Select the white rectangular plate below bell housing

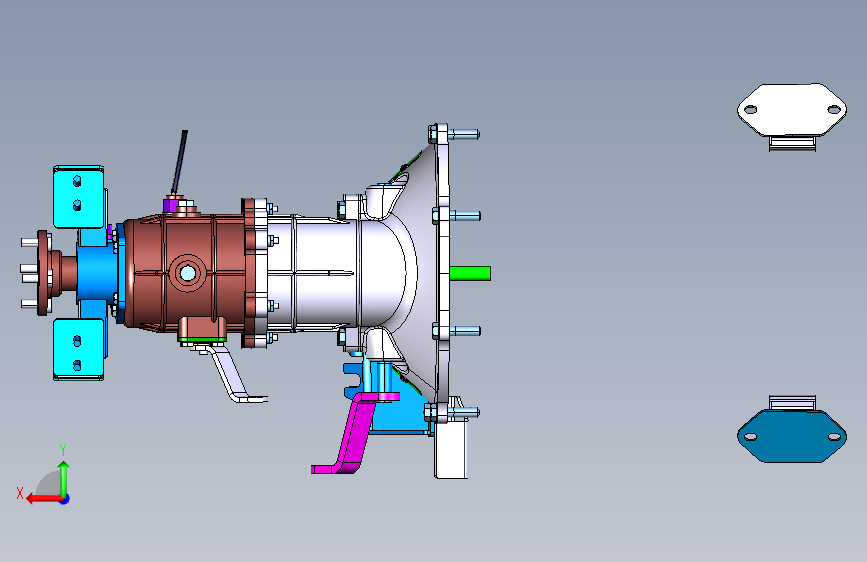tap(450, 448)
